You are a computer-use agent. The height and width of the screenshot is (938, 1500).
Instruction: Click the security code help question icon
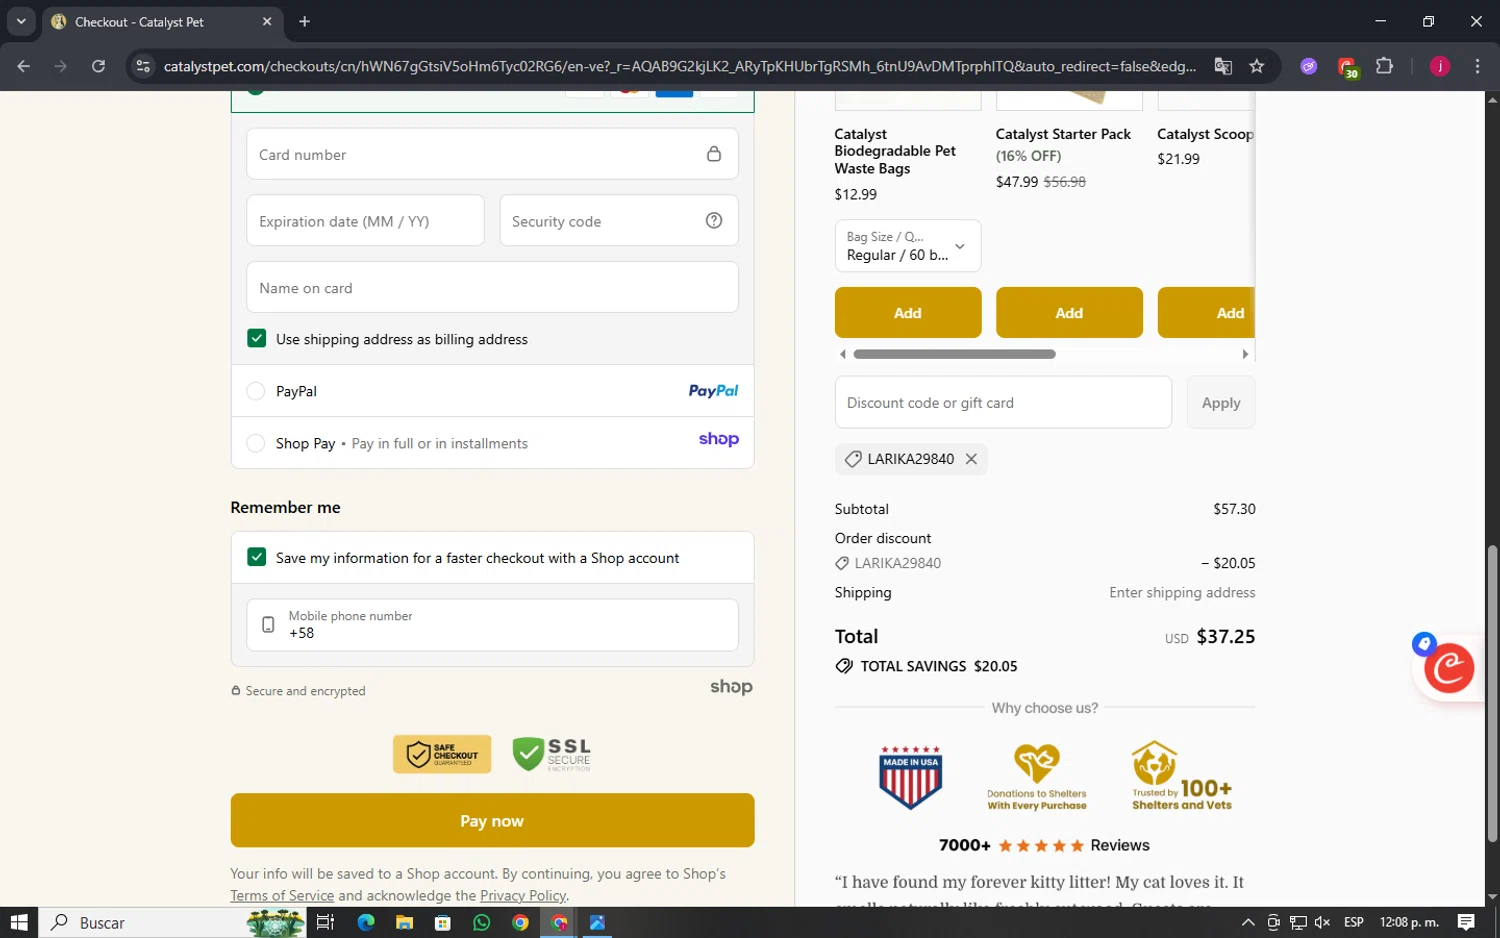[714, 221]
